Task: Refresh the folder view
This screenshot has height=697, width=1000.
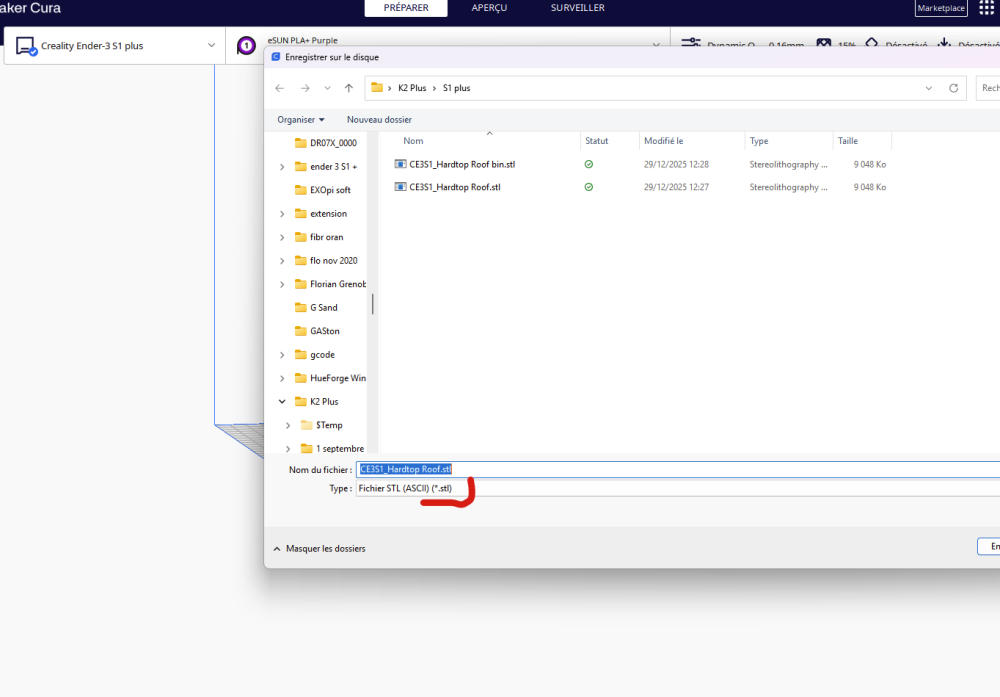Action: (x=953, y=88)
